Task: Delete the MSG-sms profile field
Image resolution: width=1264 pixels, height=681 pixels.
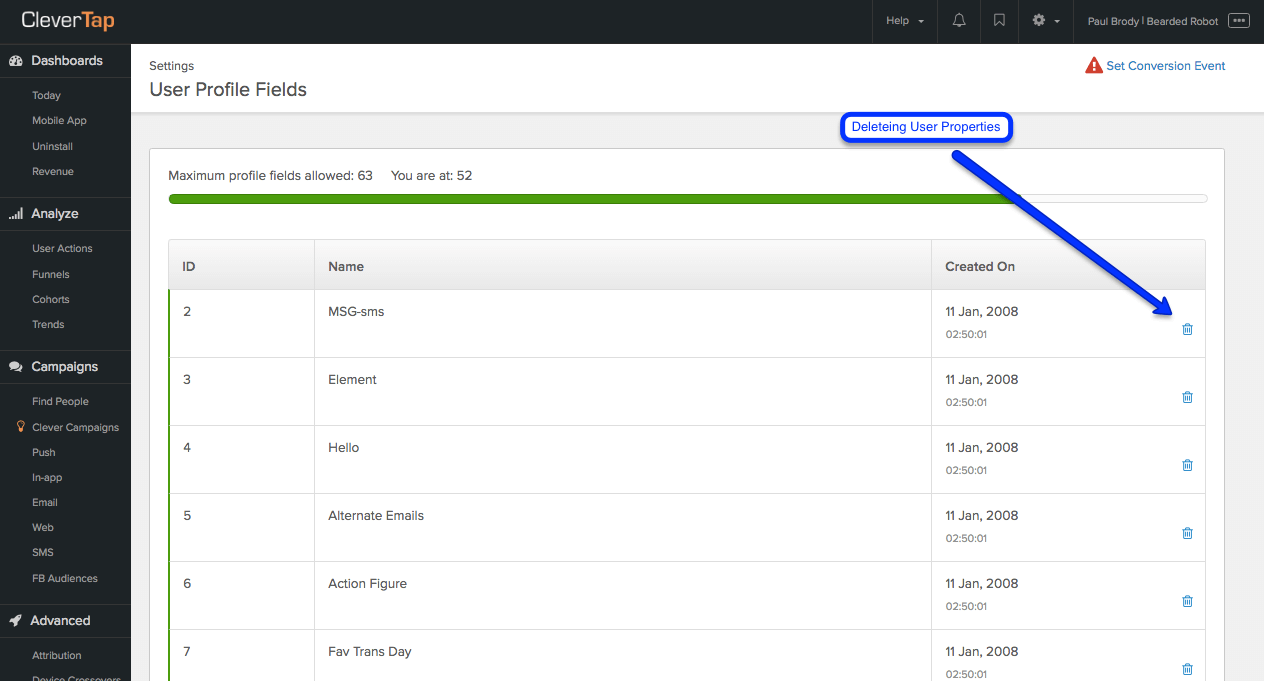Action: pyautogui.click(x=1187, y=329)
